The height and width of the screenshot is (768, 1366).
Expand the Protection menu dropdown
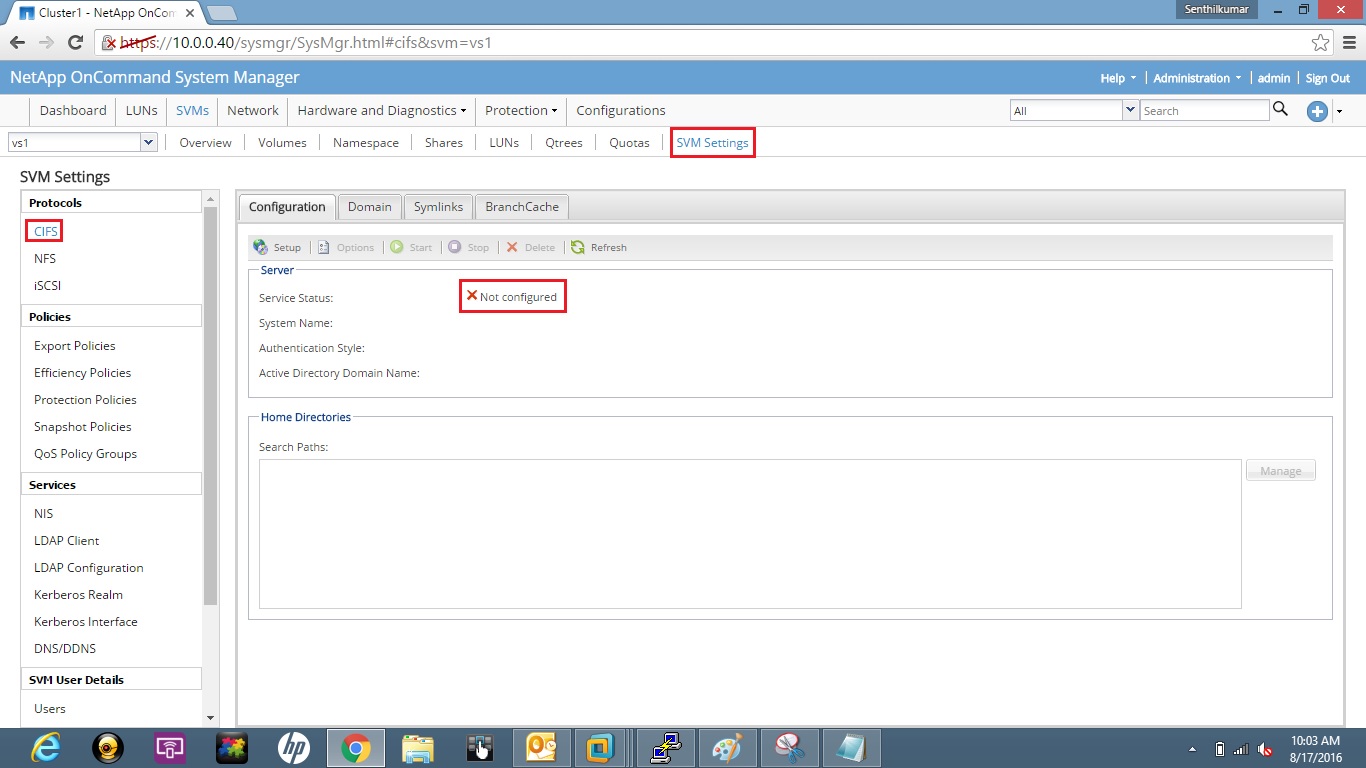pyautogui.click(x=520, y=110)
